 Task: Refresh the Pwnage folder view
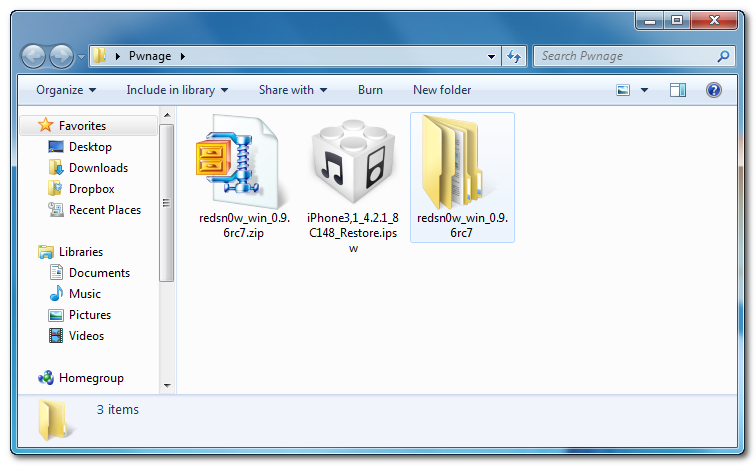[x=514, y=56]
